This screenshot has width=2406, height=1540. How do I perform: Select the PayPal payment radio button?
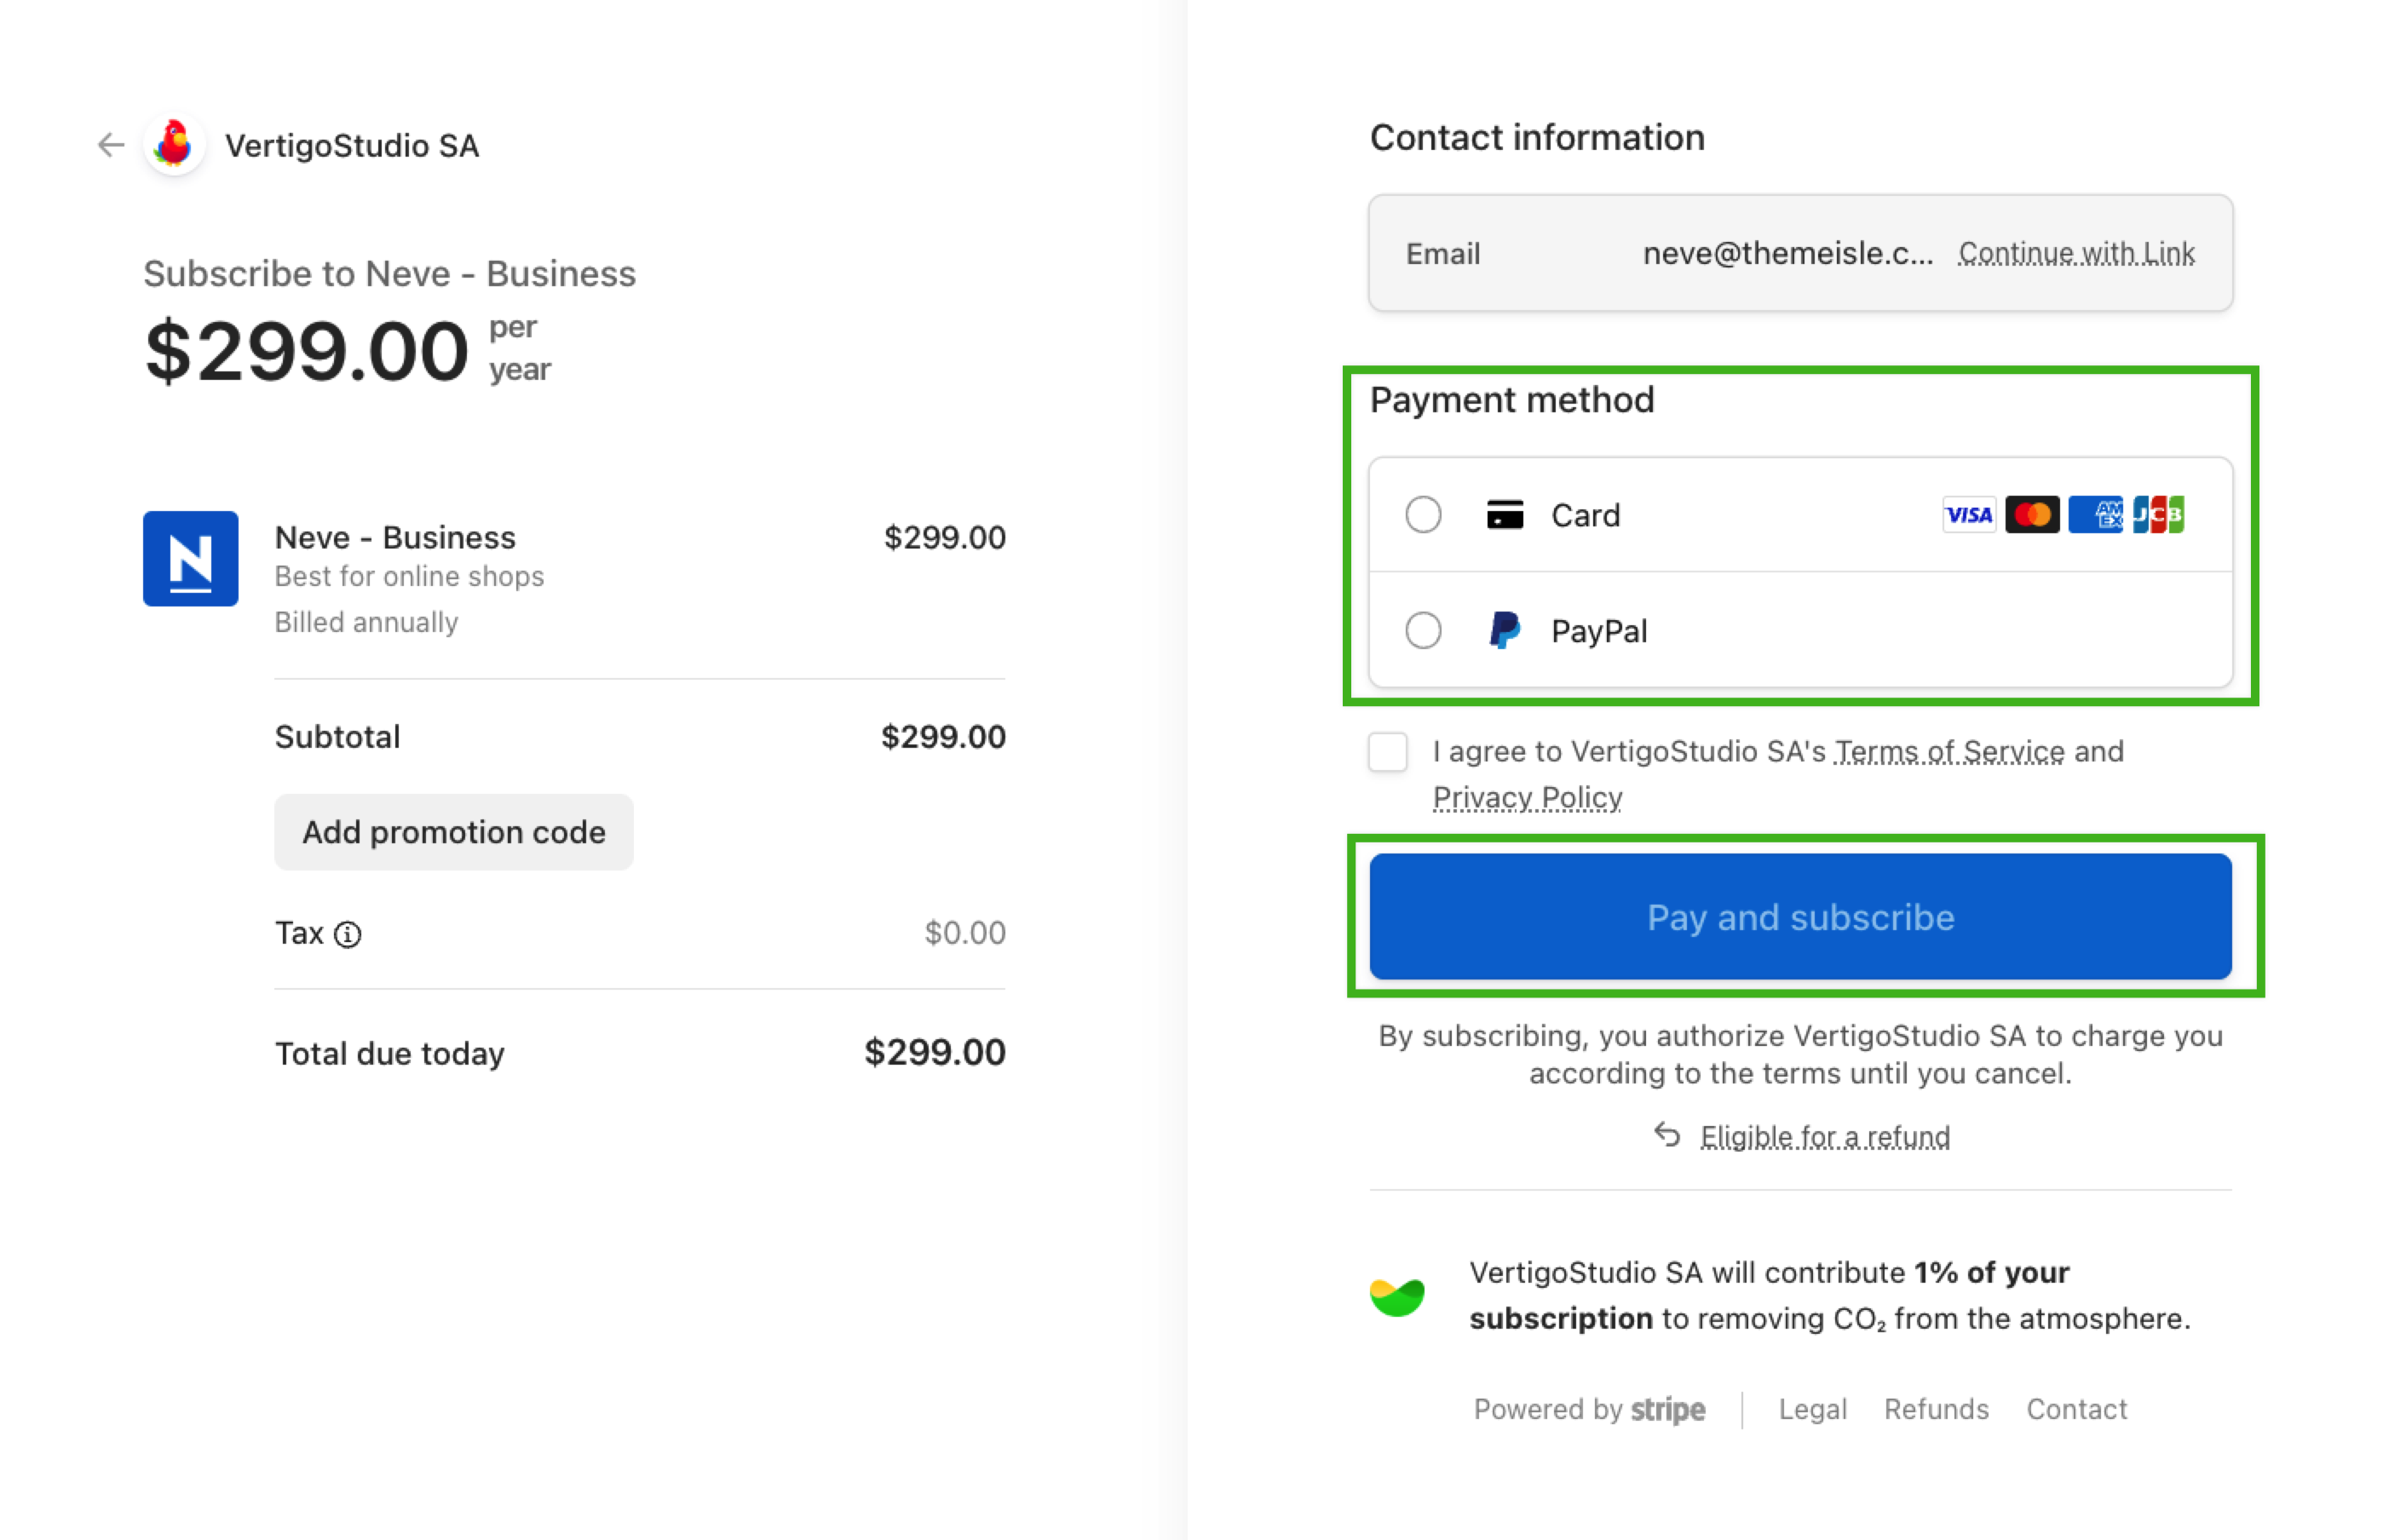coord(1423,630)
